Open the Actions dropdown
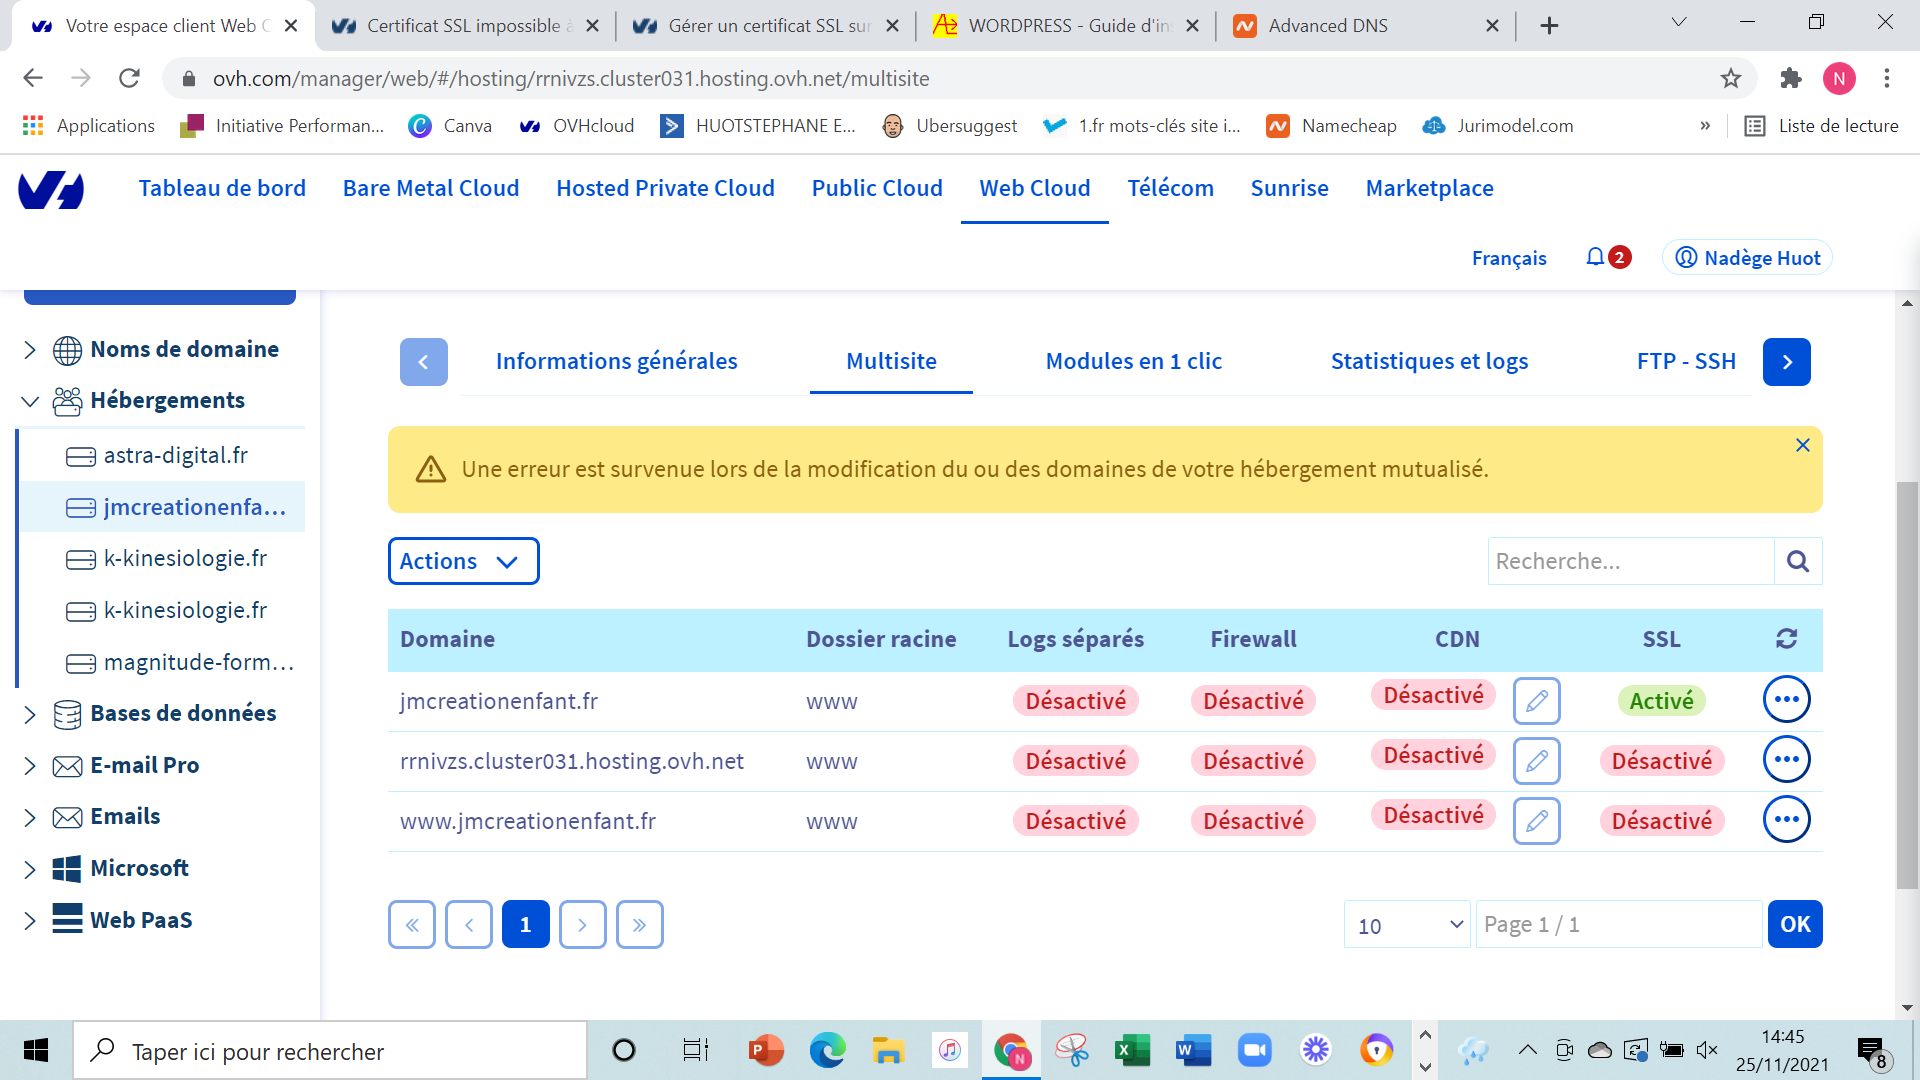Image resolution: width=1920 pixels, height=1080 pixels. (463, 562)
